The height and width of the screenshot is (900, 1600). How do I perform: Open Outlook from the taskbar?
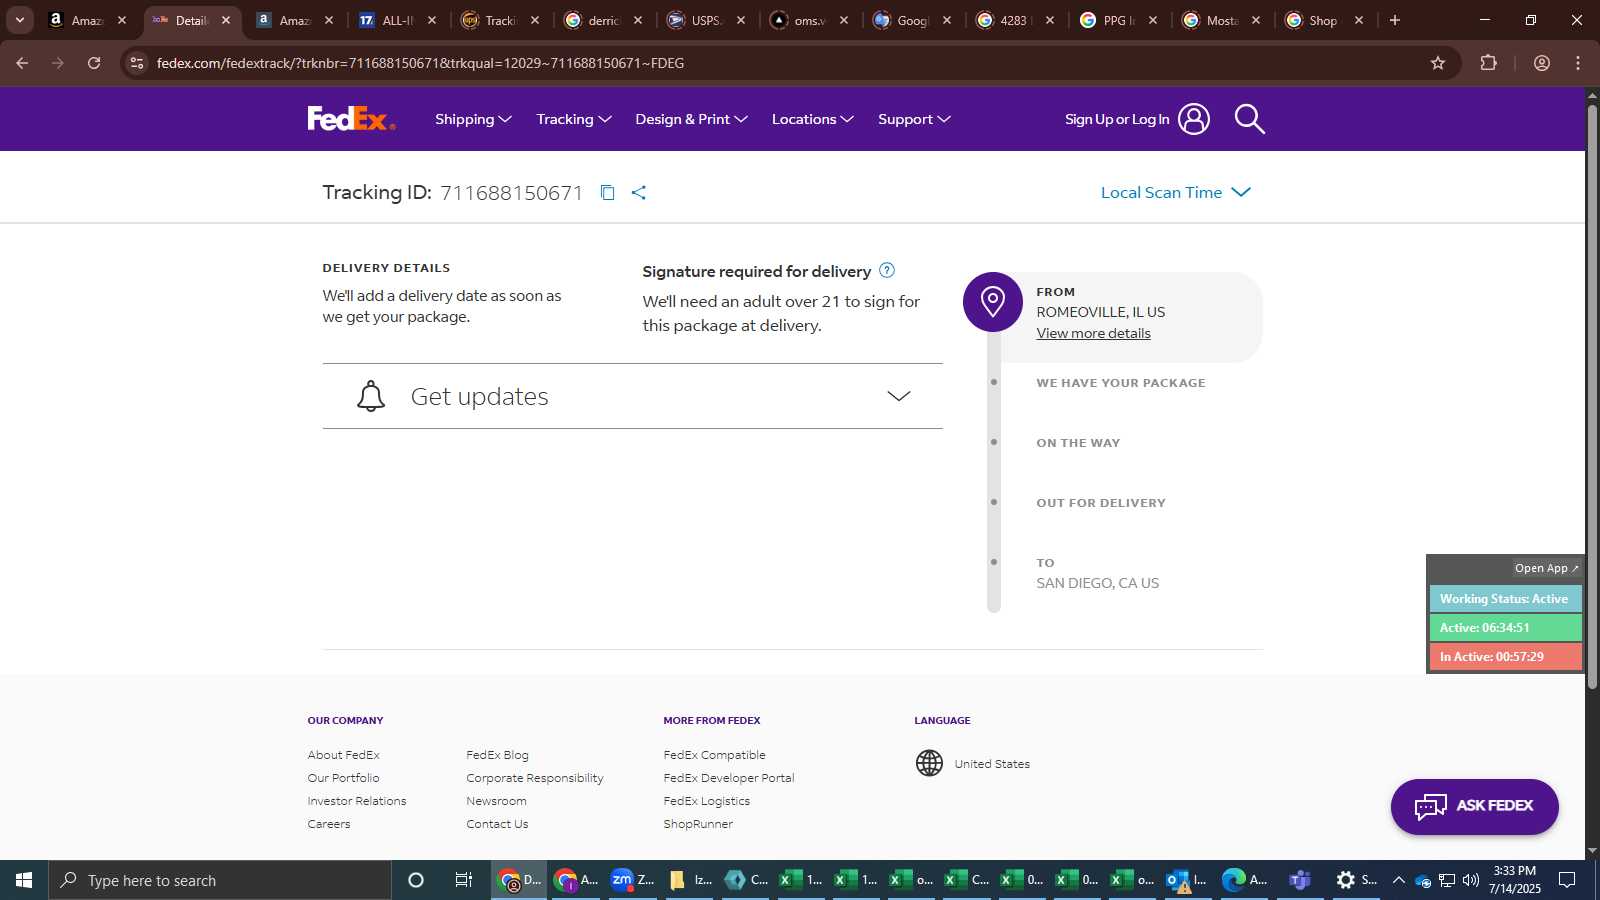pos(1187,880)
